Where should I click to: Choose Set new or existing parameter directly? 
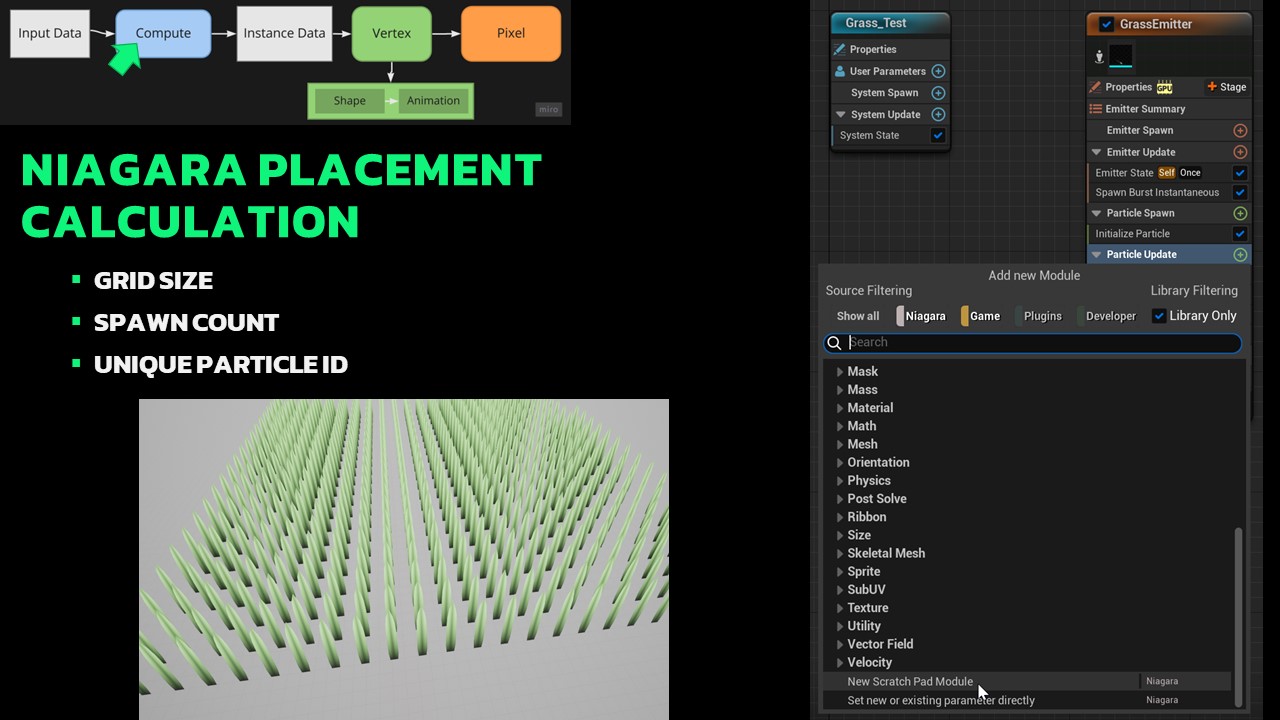coord(940,700)
